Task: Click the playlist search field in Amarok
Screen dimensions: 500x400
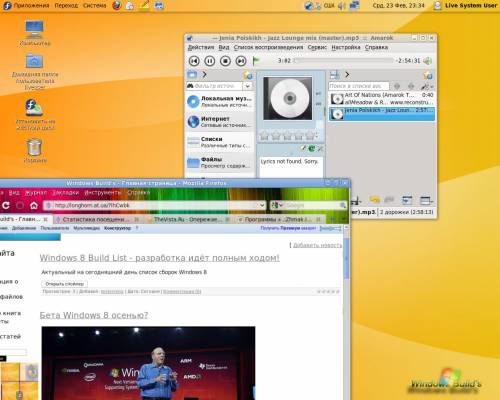Action: click(358, 86)
